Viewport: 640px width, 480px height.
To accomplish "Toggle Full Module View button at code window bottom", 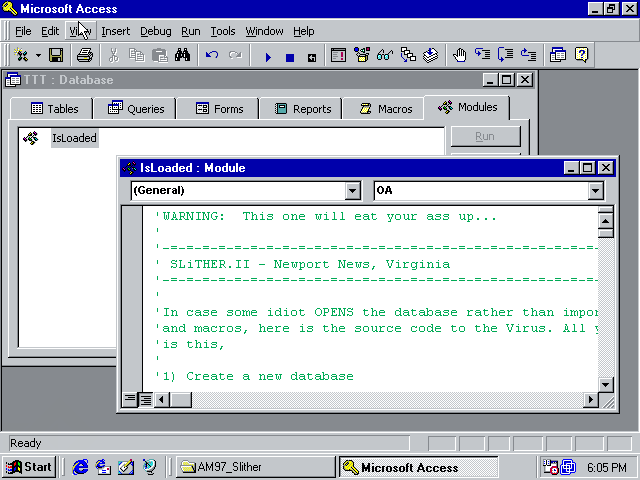I will coord(146,400).
